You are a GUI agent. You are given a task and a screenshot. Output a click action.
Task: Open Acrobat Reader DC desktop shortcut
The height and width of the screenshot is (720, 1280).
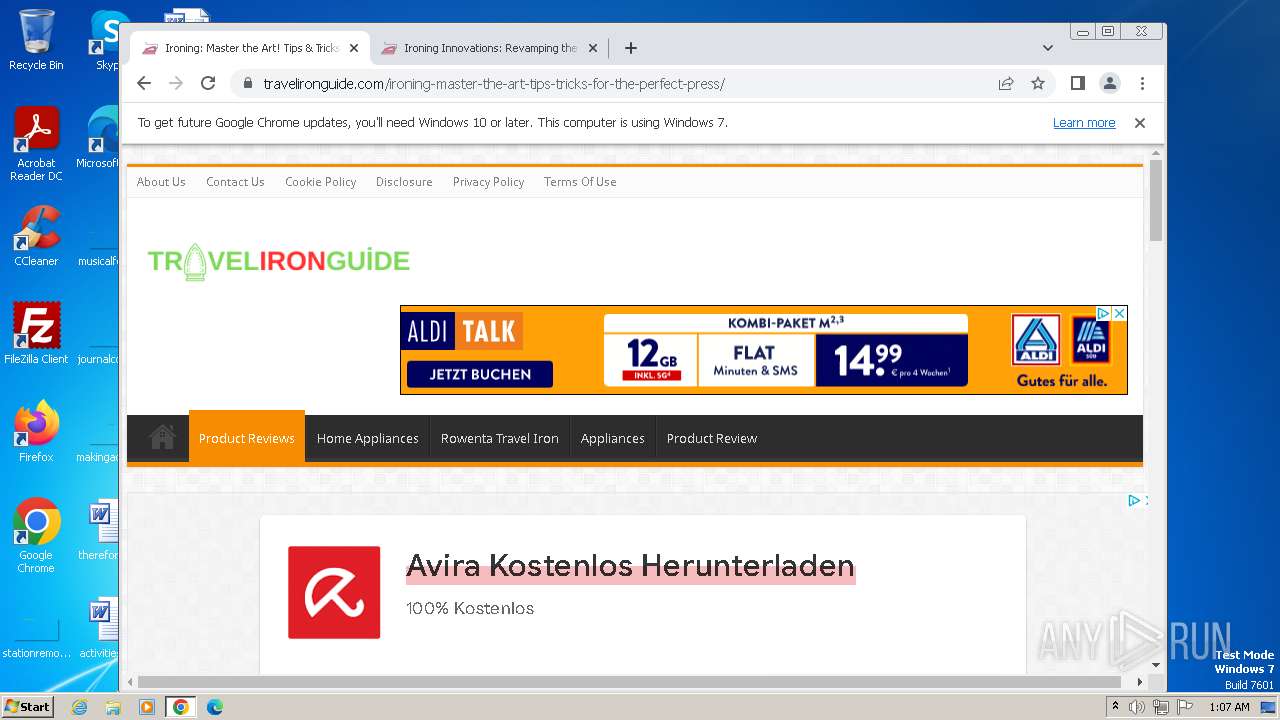pos(36,144)
